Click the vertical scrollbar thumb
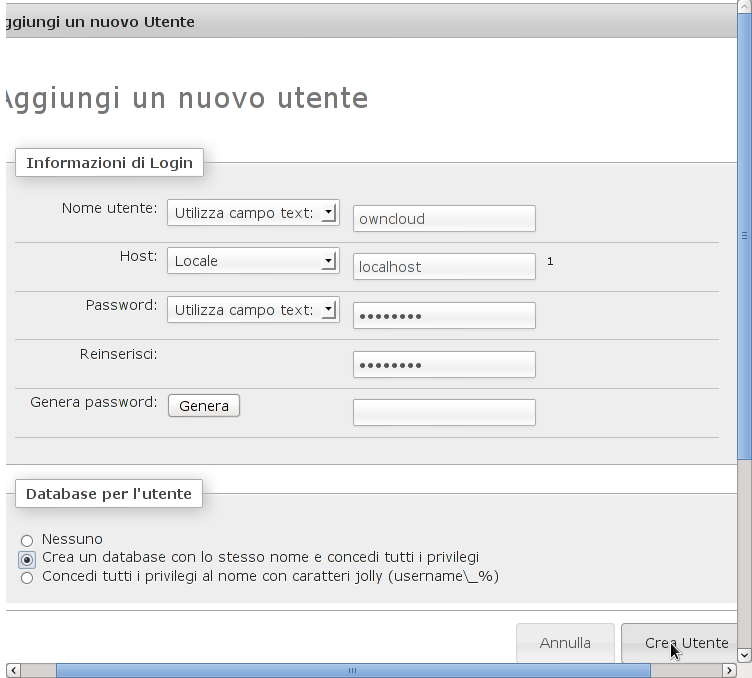 pos(743,236)
